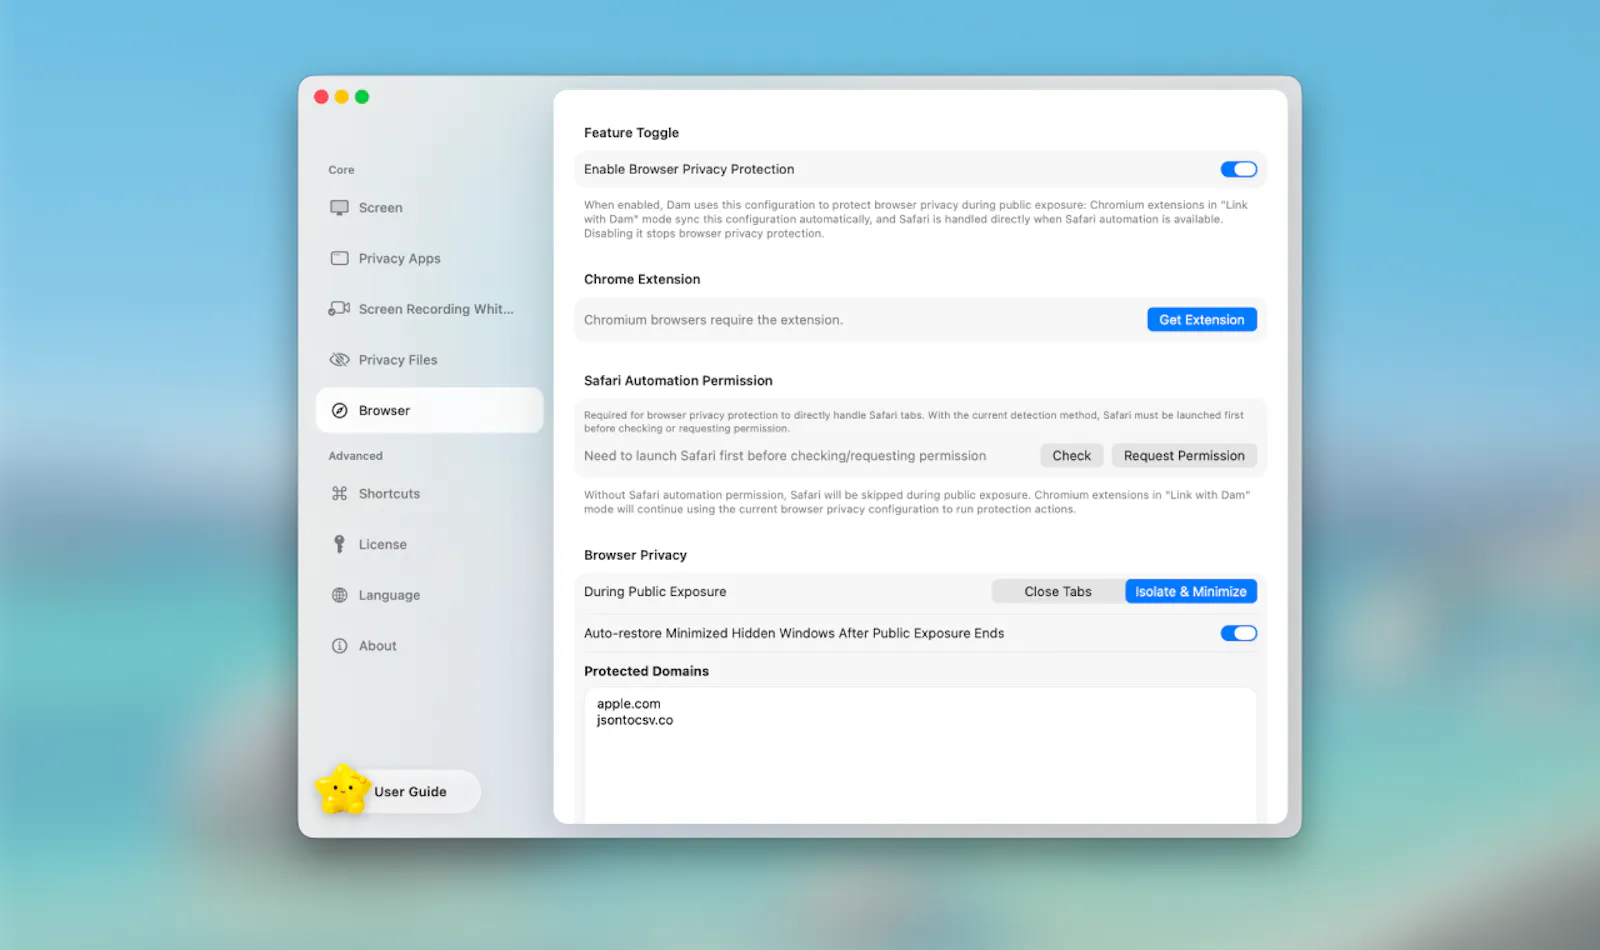The image size is (1600, 950).
Task: Click the Get Extension button
Action: point(1201,320)
